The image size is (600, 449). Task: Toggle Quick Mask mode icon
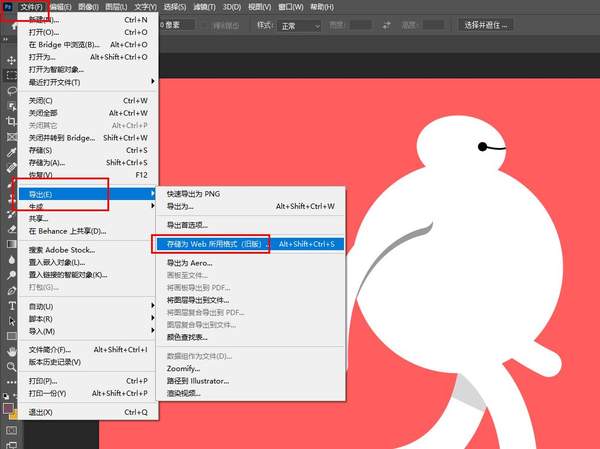coord(11,430)
